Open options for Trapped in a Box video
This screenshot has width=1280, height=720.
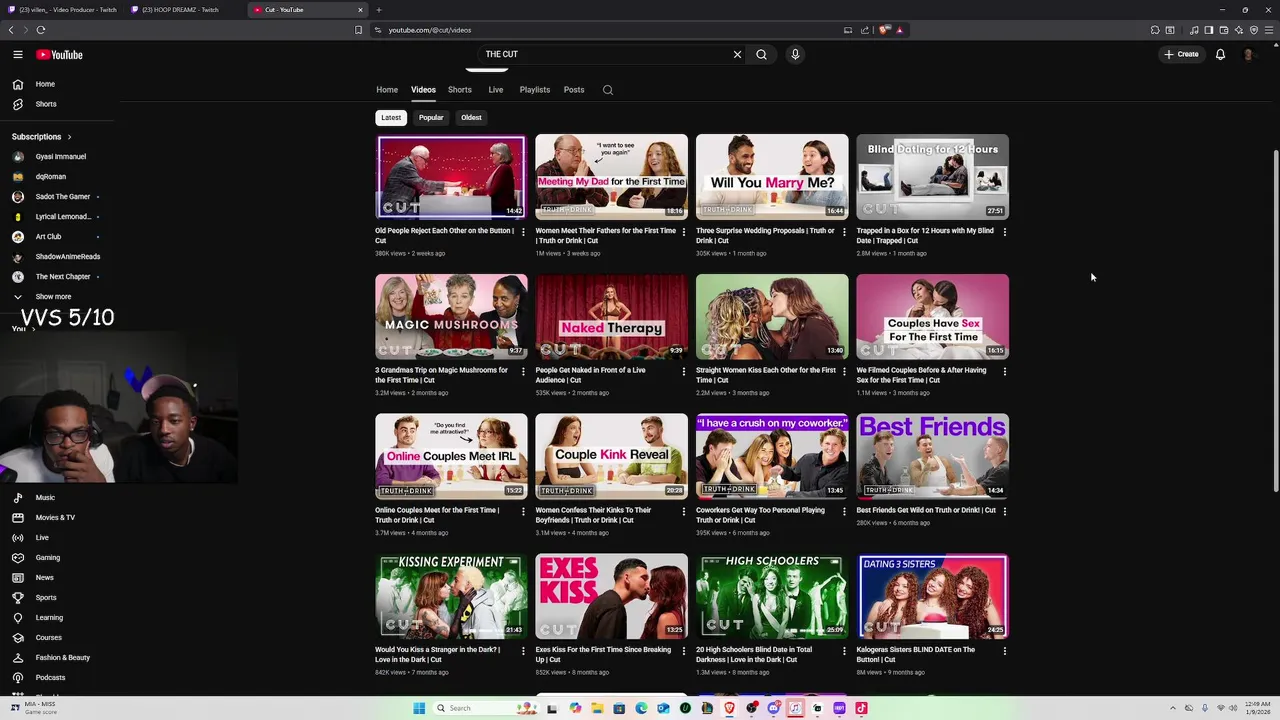(1004, 232)
